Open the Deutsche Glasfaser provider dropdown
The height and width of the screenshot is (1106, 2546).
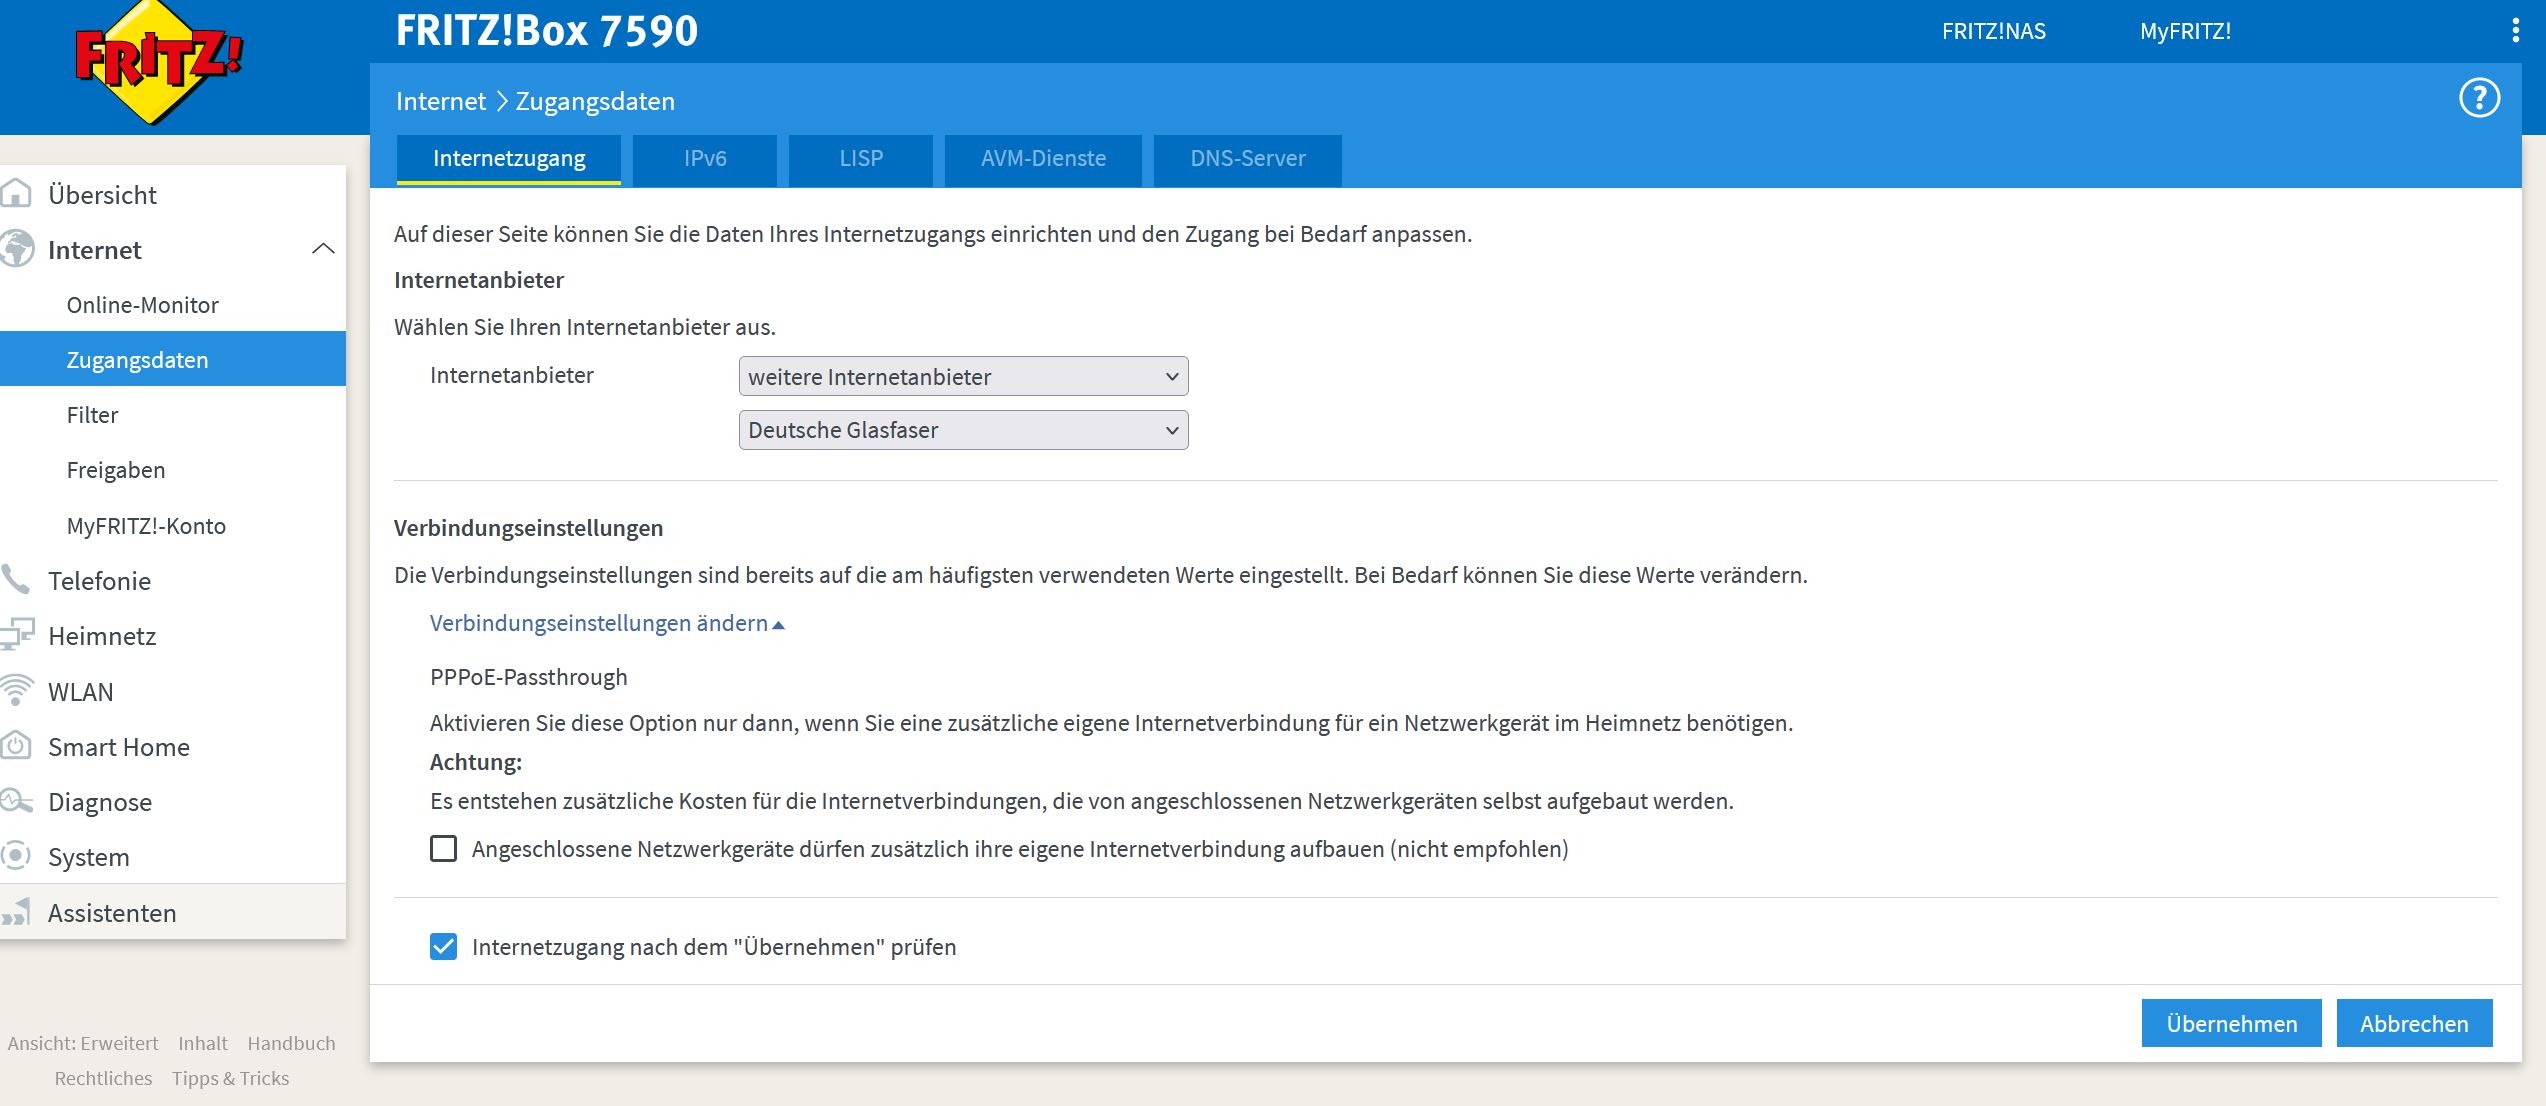tap(963, 430)
